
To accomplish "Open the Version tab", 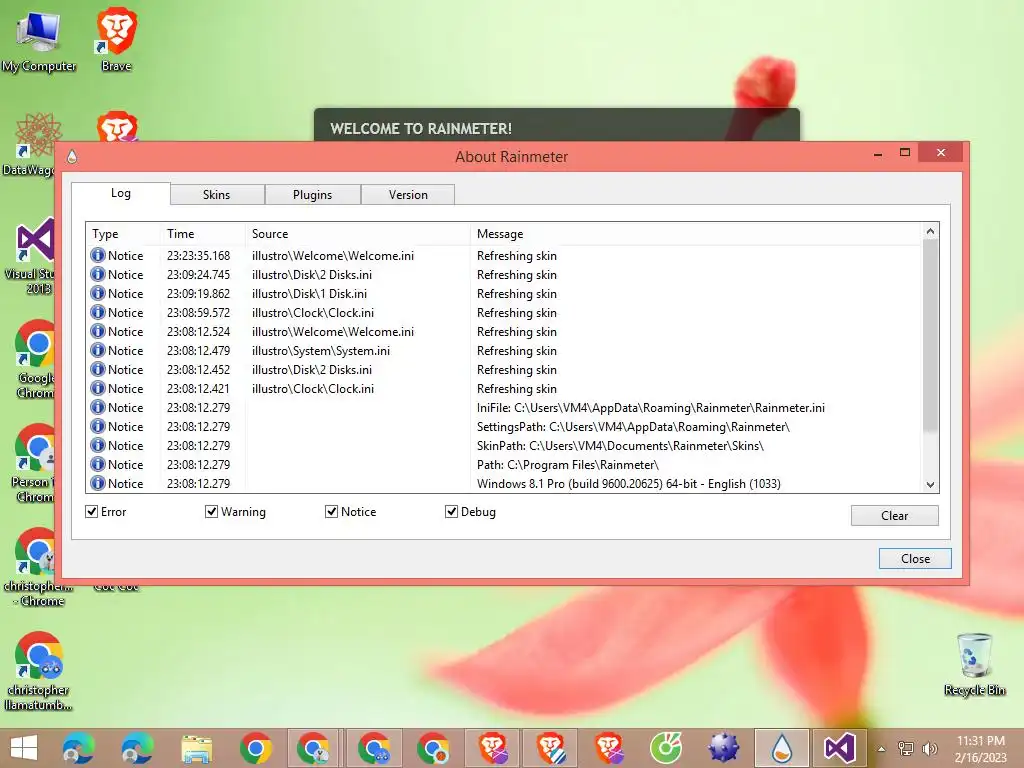I will click(x=408, y=195).
